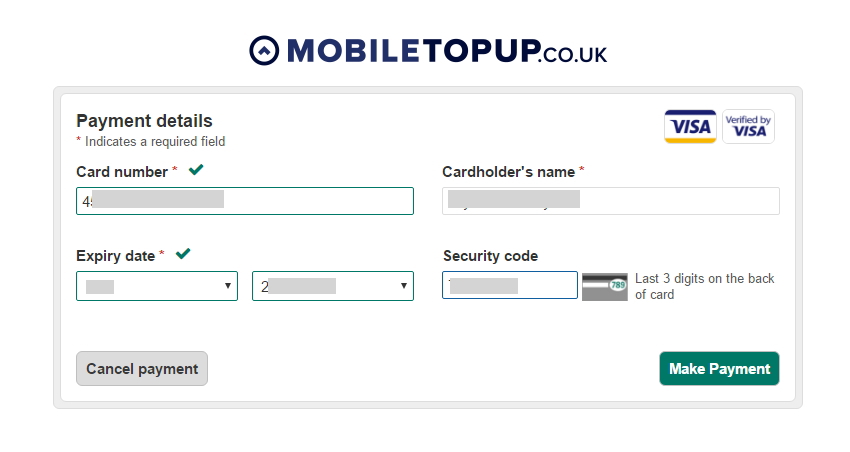The height and width of the screenshot is (452, 850).
Task: Click the MobileTopup circular arrow logo icon
Action: (264, 51)
